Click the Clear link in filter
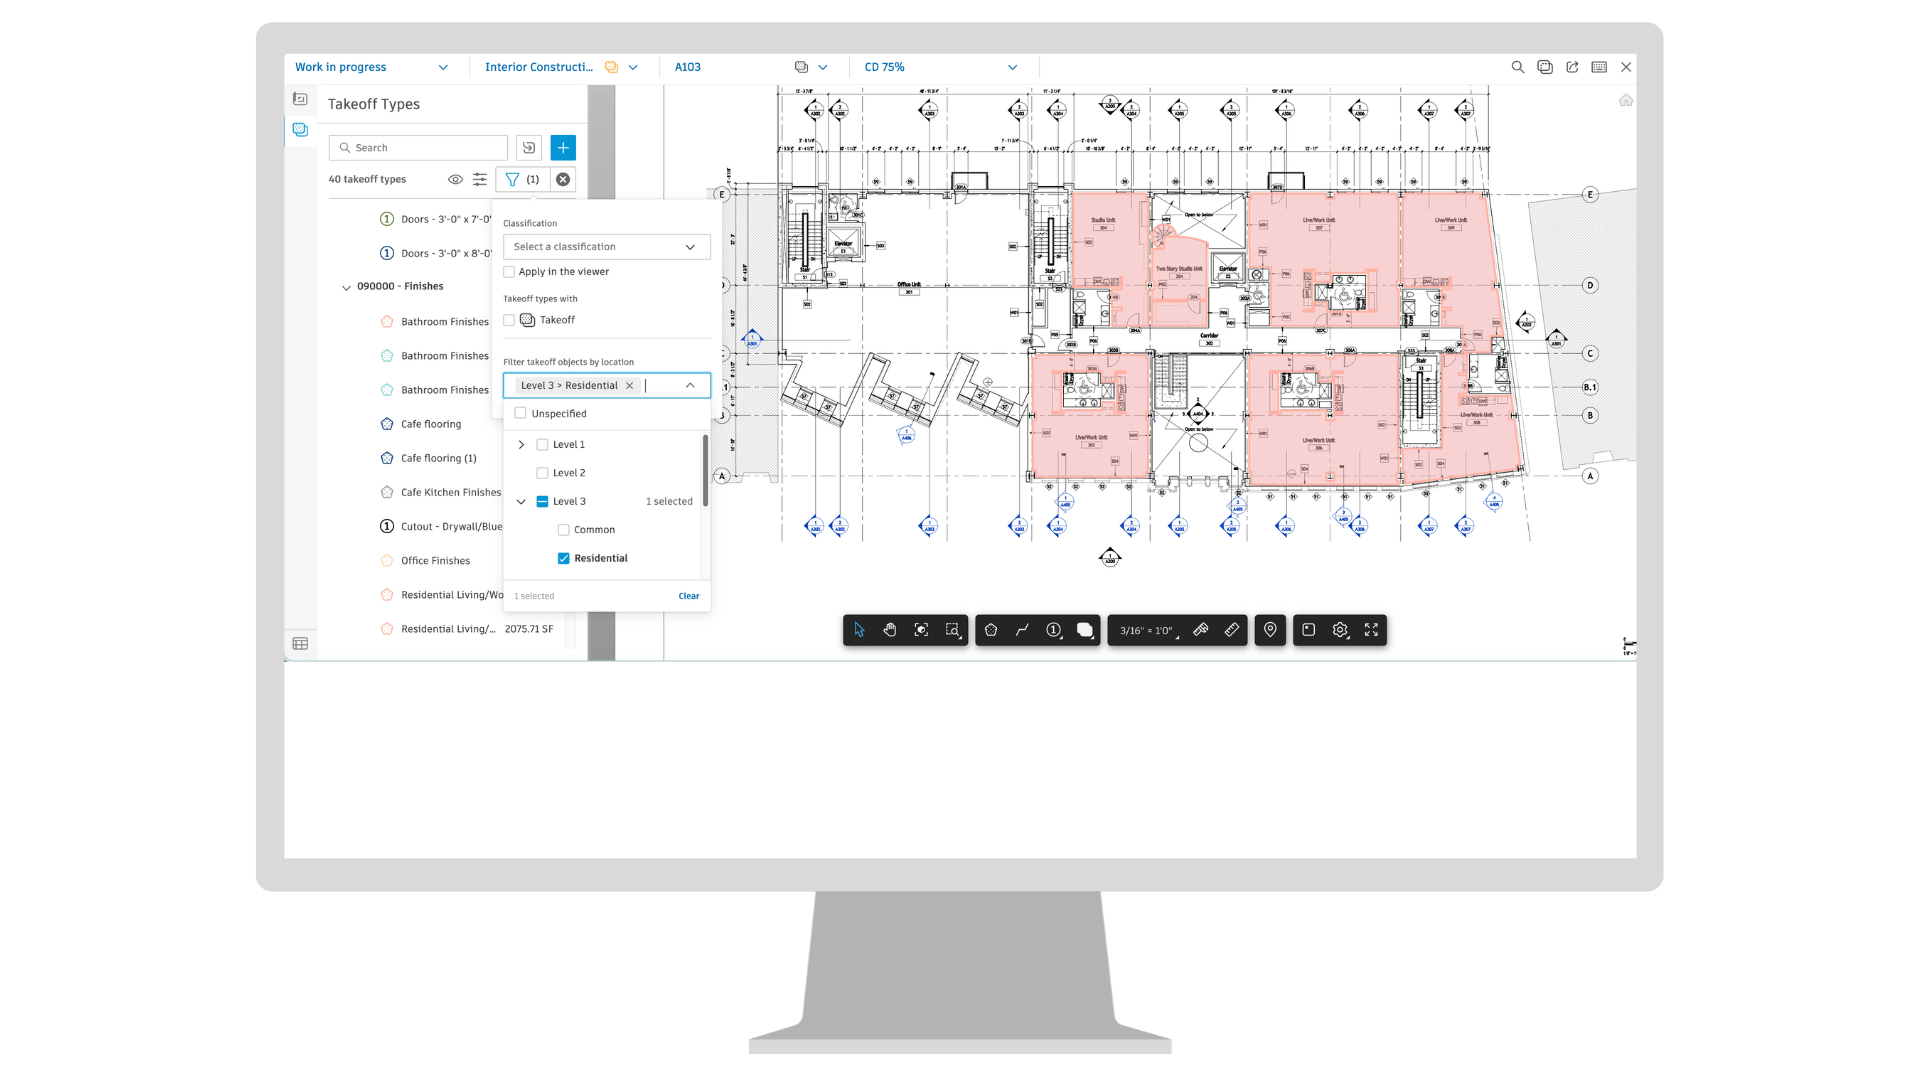This screenshot has width=1920, height=1080. coord(689,596)
